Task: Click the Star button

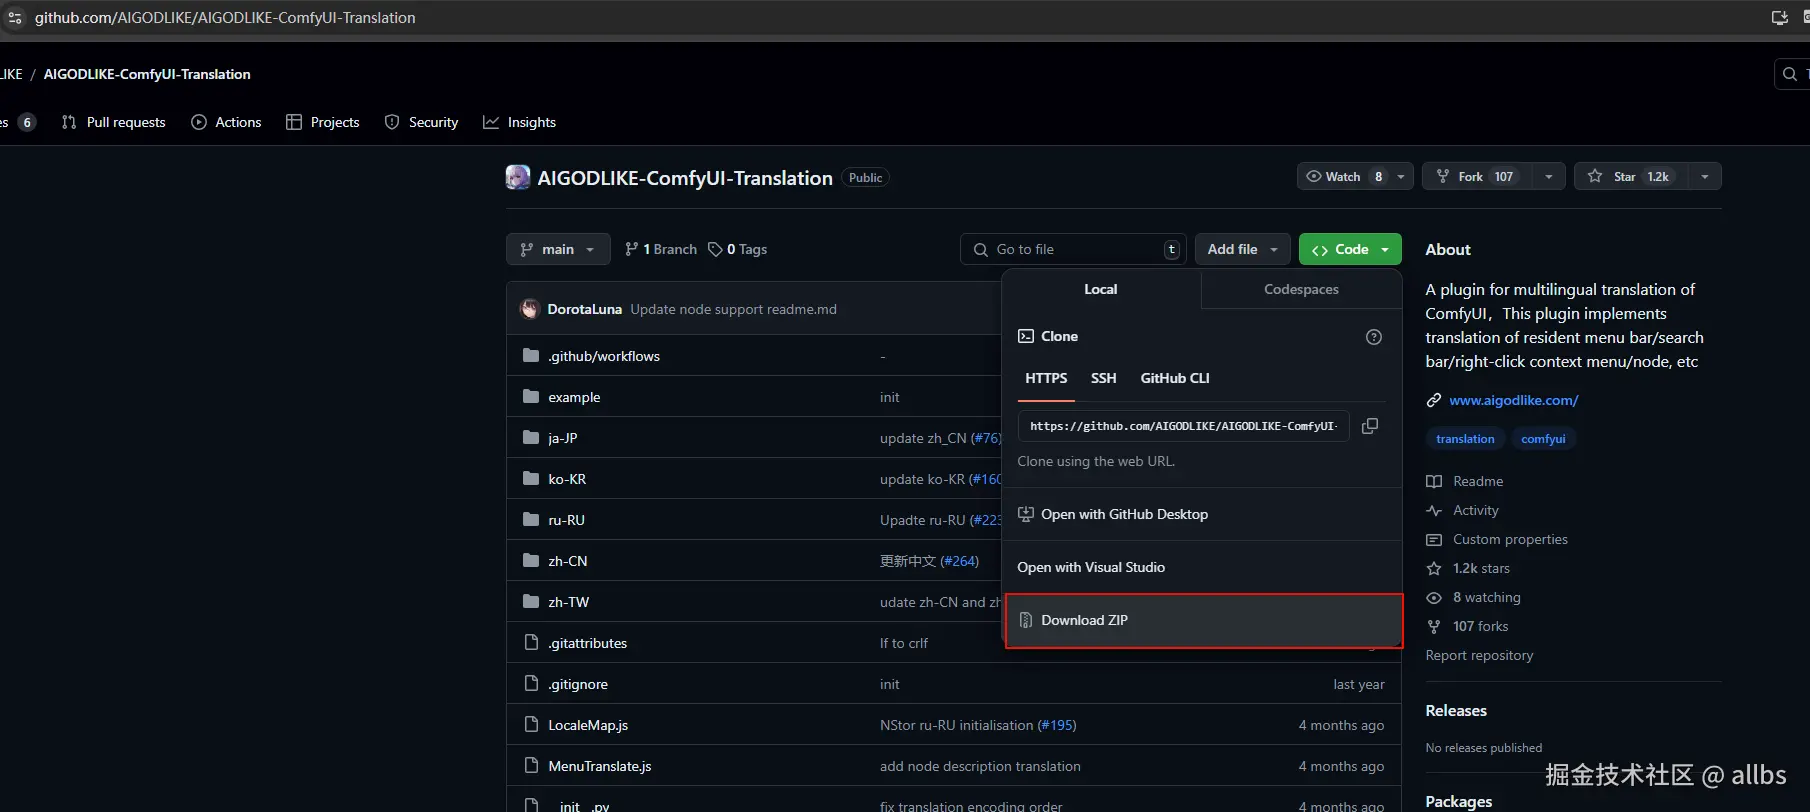Action: 1631,176
